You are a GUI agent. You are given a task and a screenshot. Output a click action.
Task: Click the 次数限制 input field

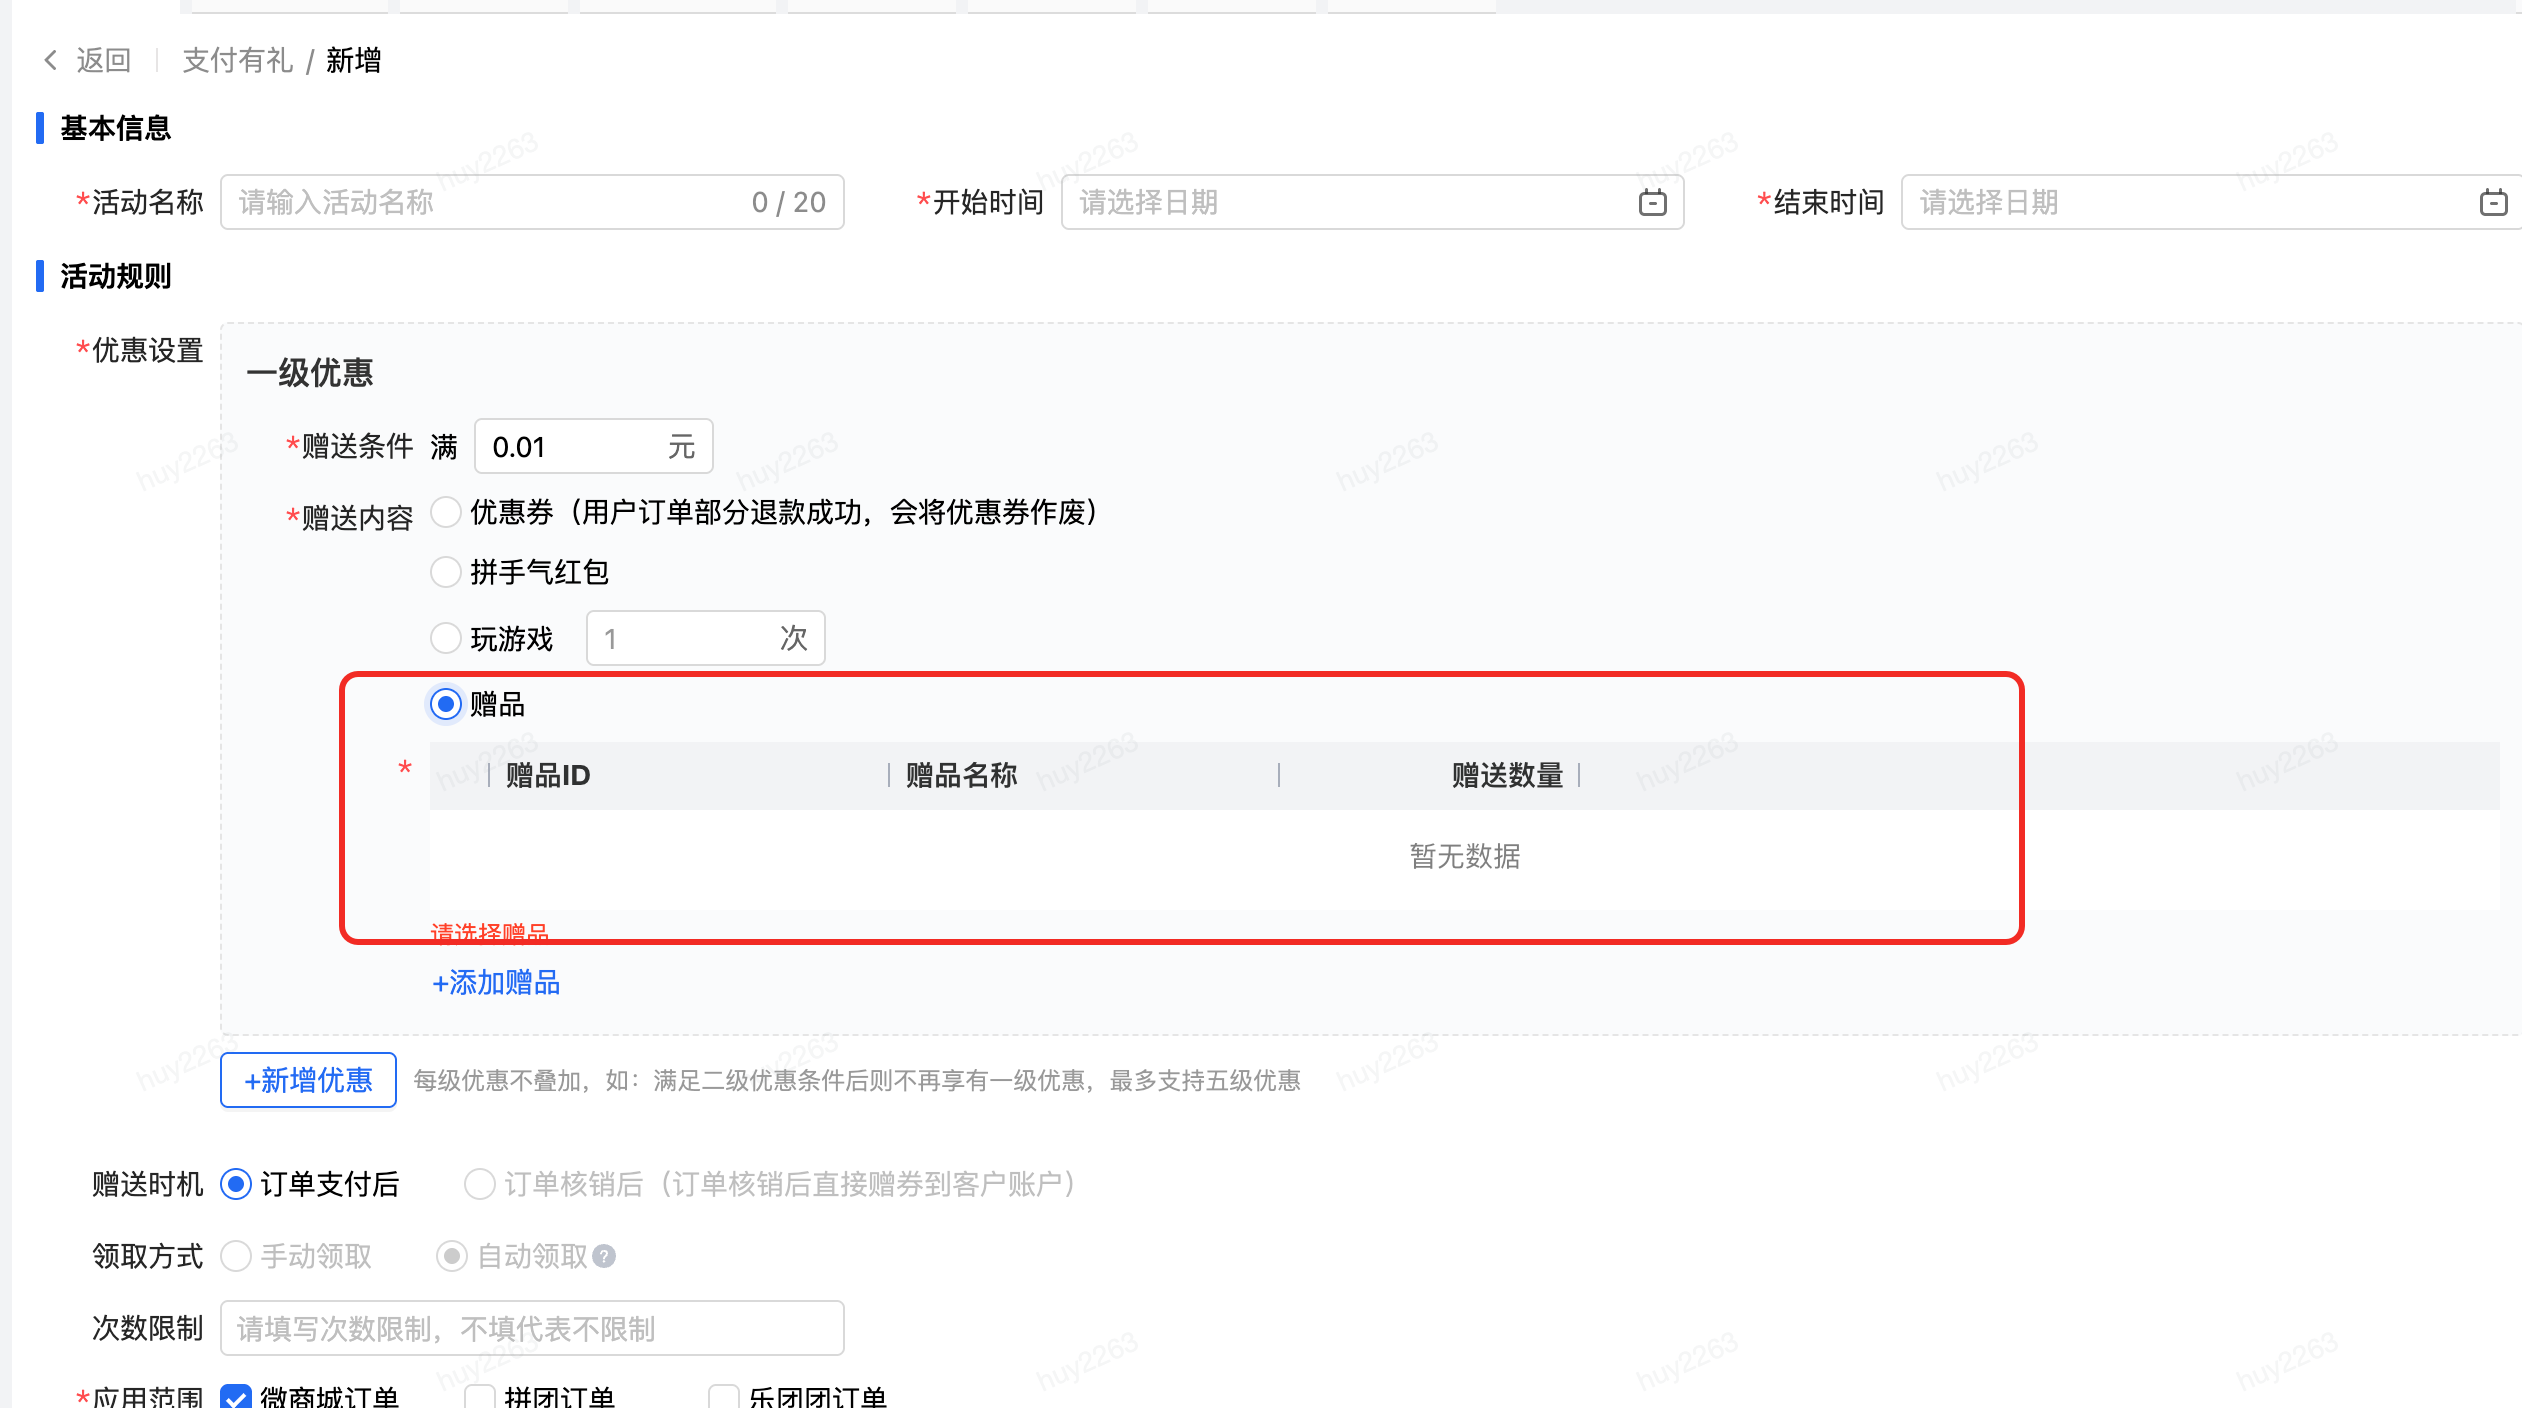click(x=531, y=1328)
